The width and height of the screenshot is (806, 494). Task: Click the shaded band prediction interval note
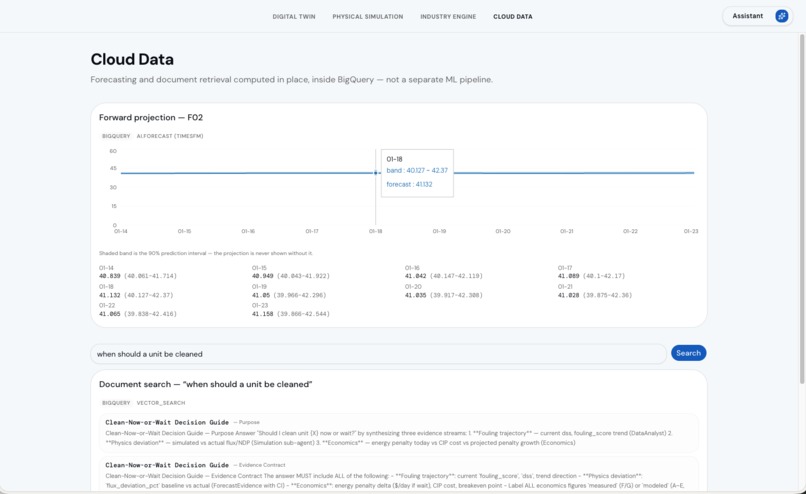pyautogui.click(x=206, y=253)
